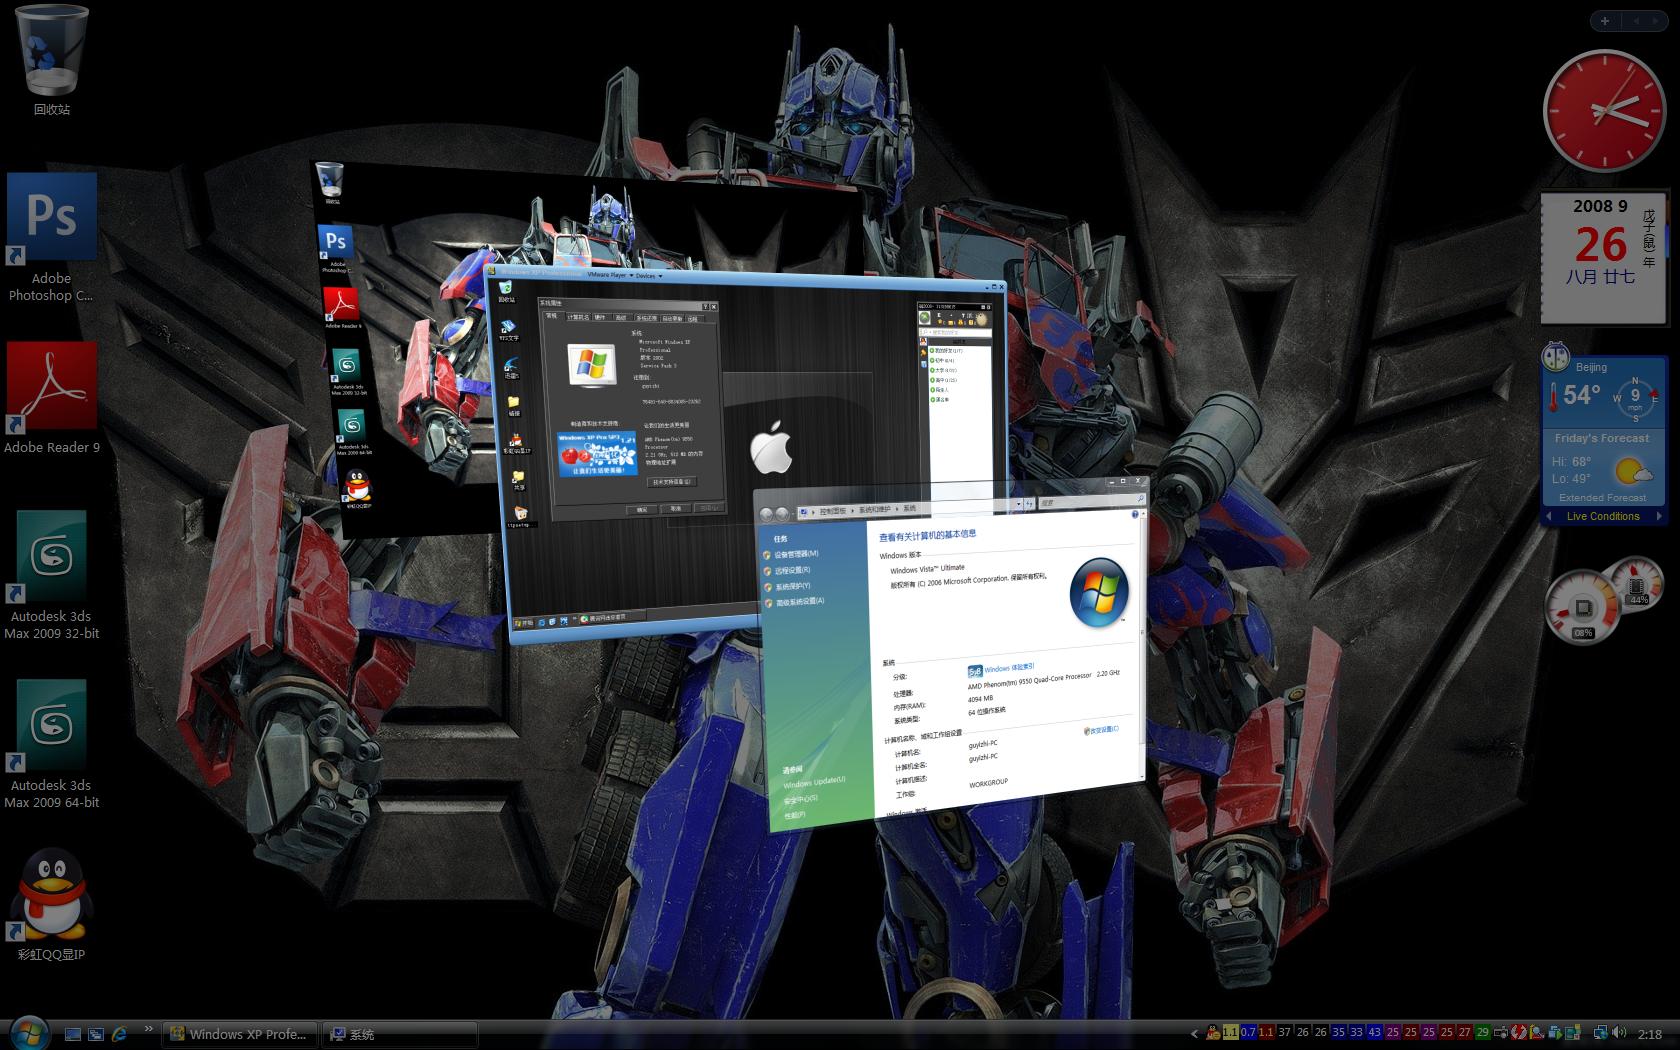
Task: Open 系统保护(Y) task link
Action: pos(793,586)
